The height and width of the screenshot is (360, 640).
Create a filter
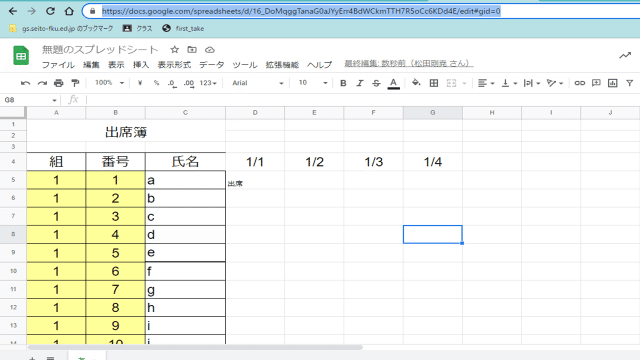pos(630,83)
